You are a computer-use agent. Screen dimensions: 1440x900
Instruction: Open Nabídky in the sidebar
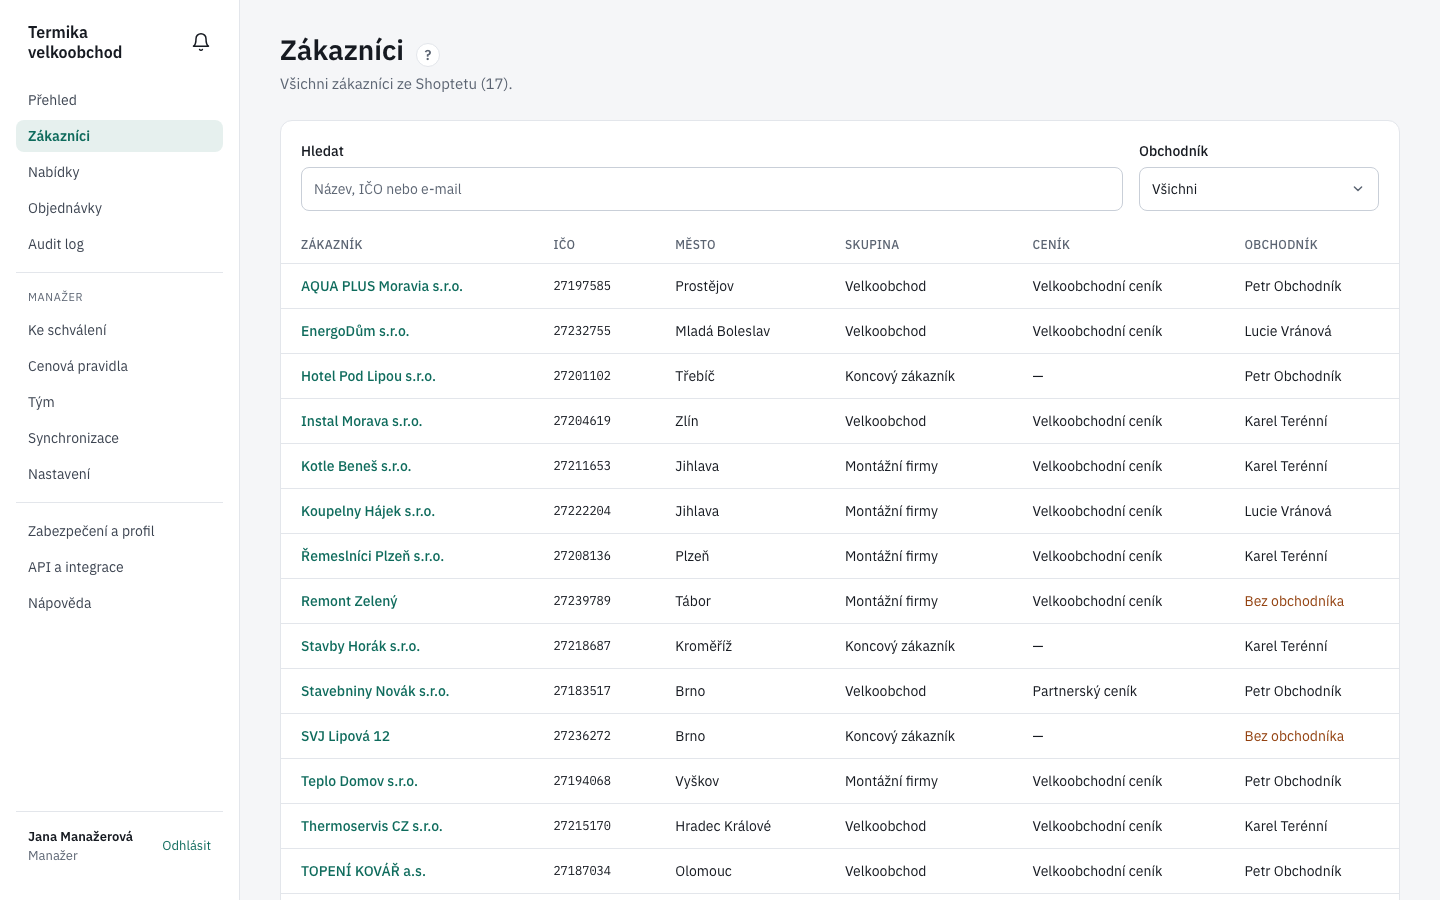119,172
